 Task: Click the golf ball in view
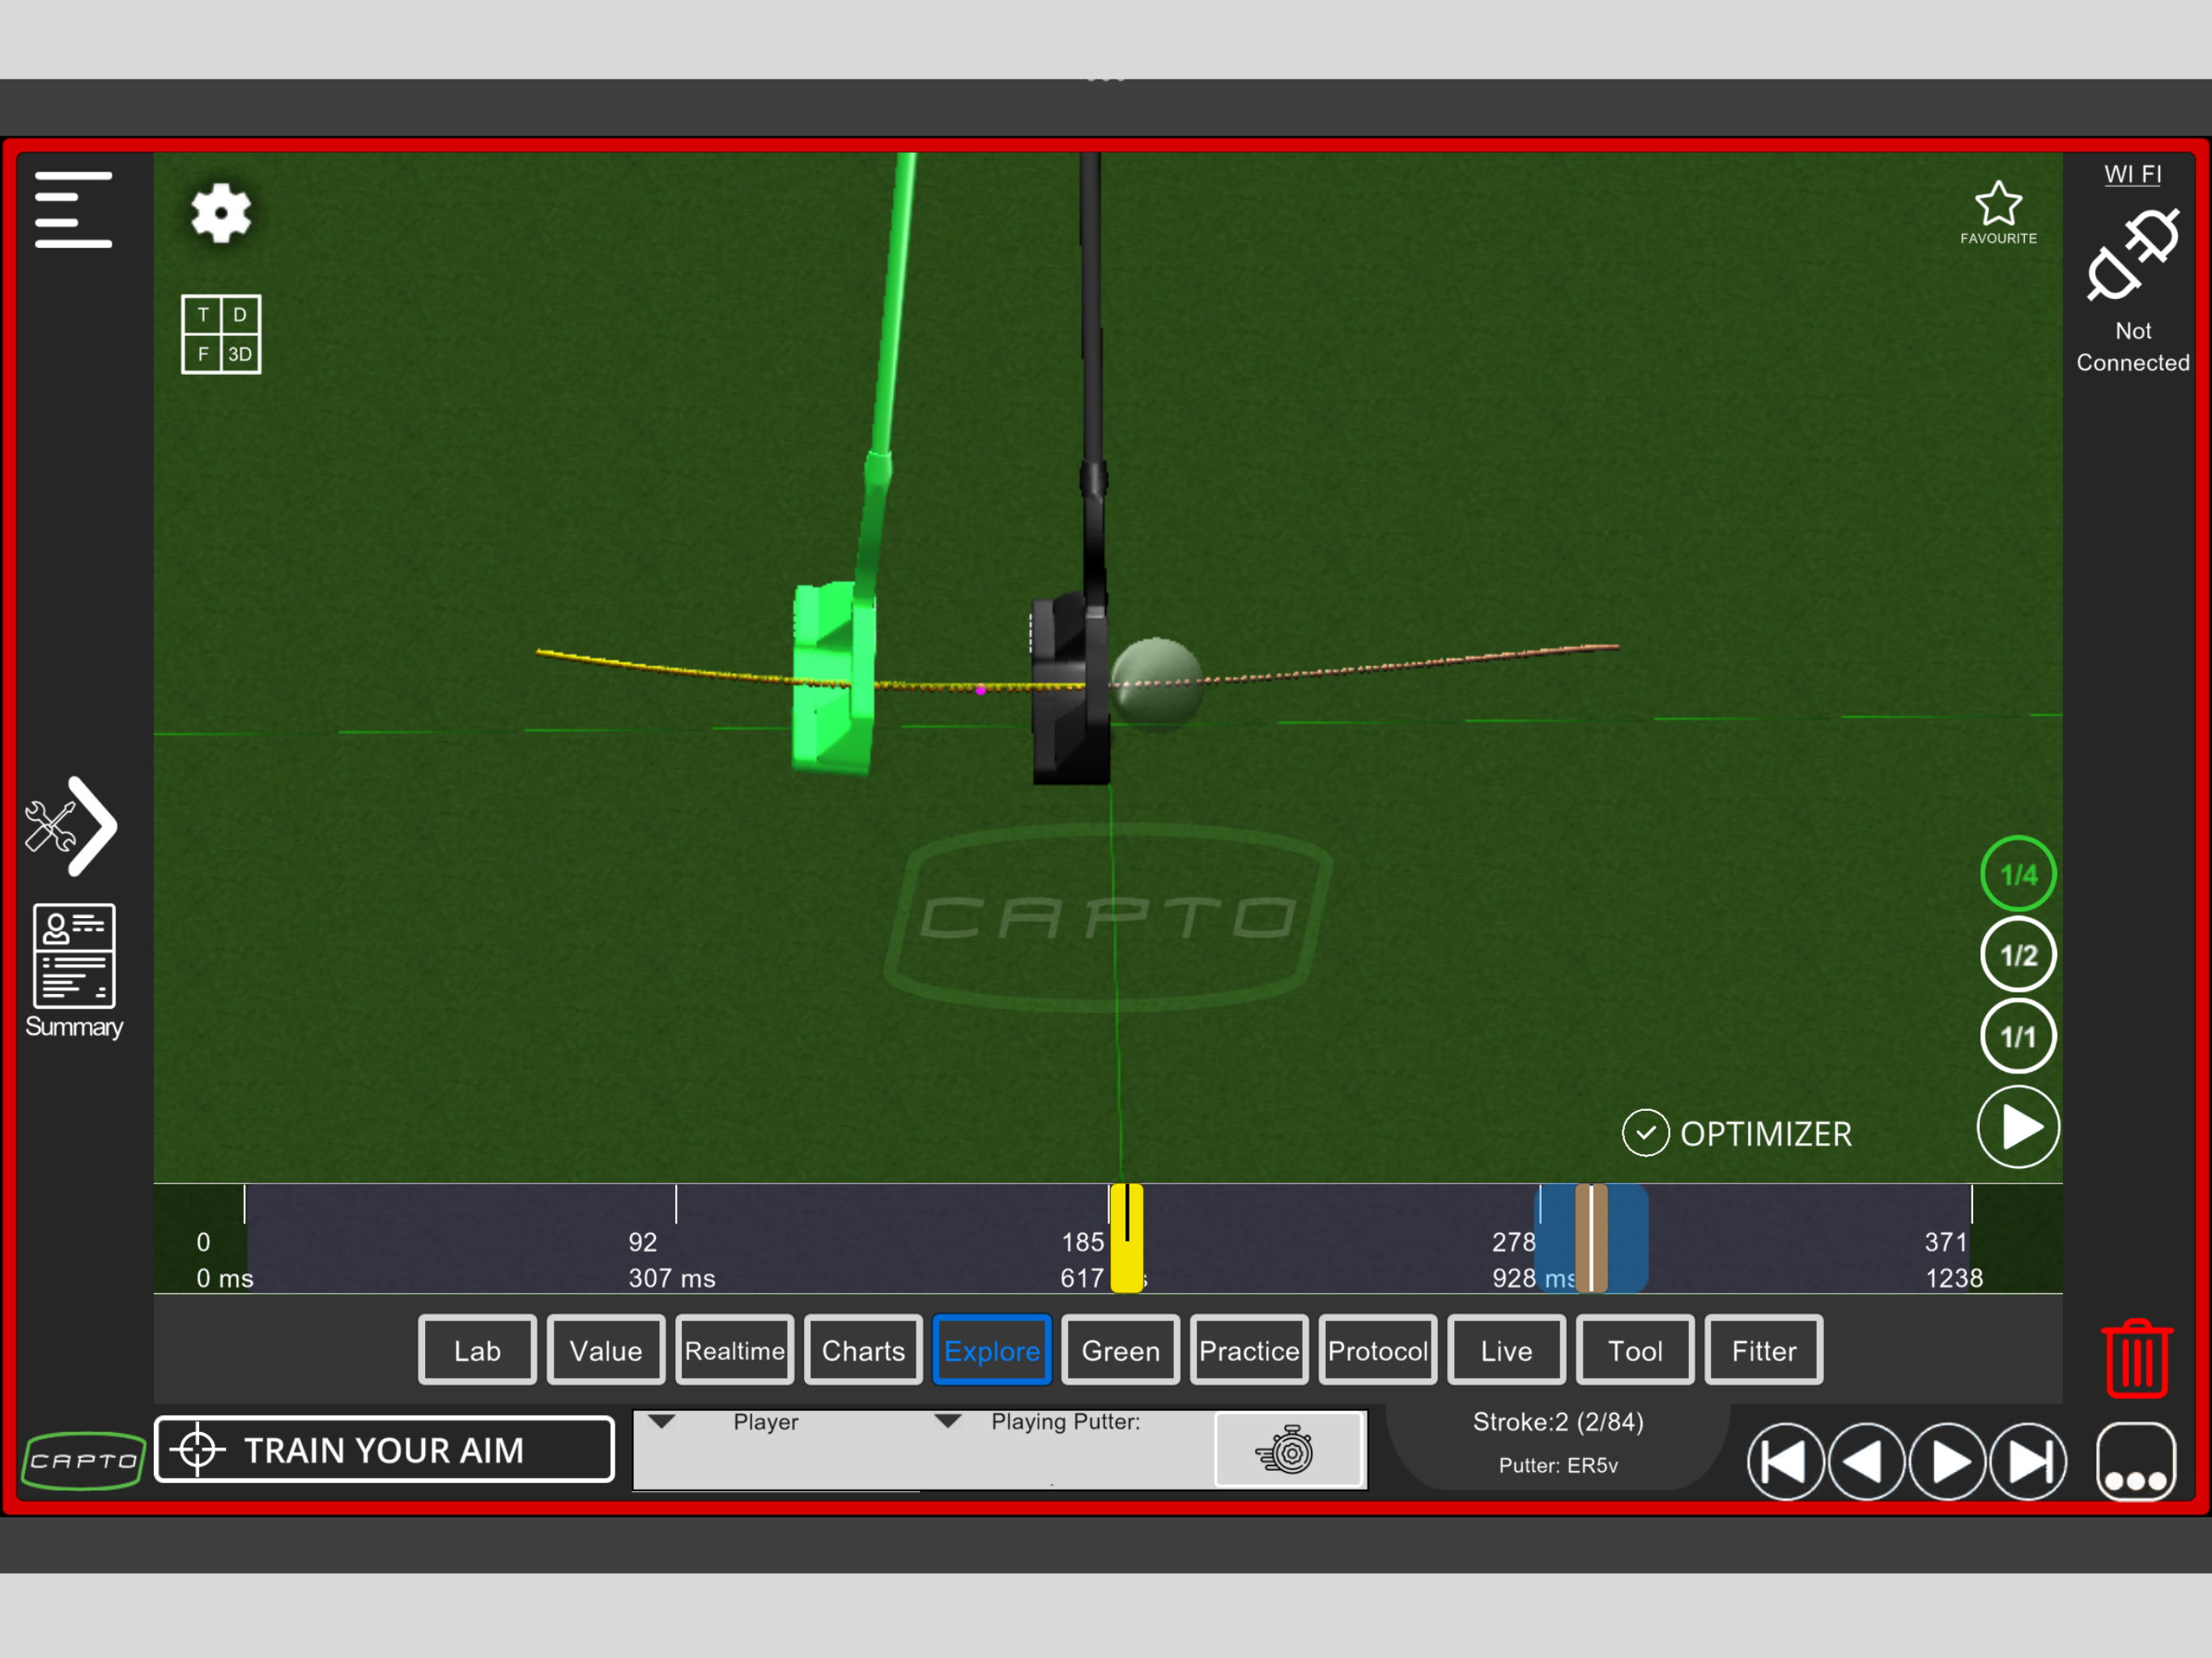1157,683
